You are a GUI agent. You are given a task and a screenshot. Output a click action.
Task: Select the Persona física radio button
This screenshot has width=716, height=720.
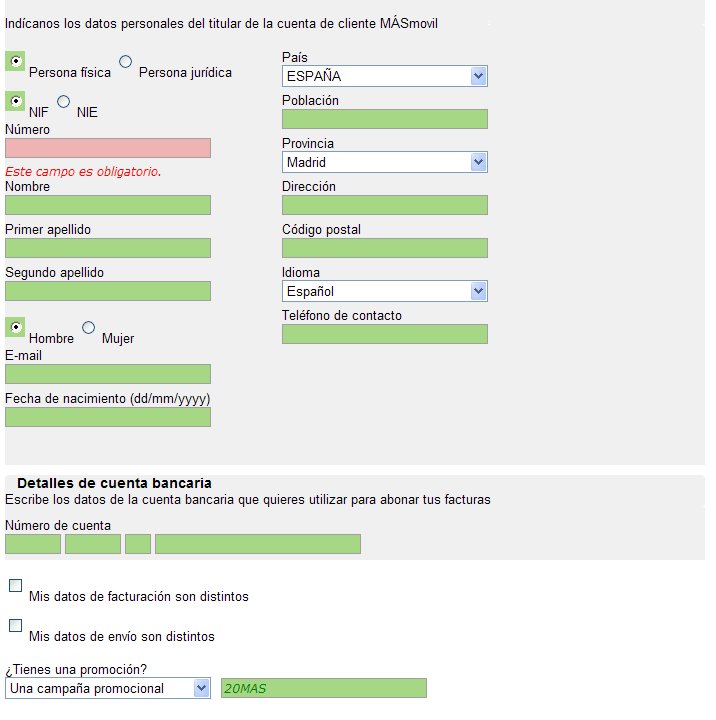[15, 62]
